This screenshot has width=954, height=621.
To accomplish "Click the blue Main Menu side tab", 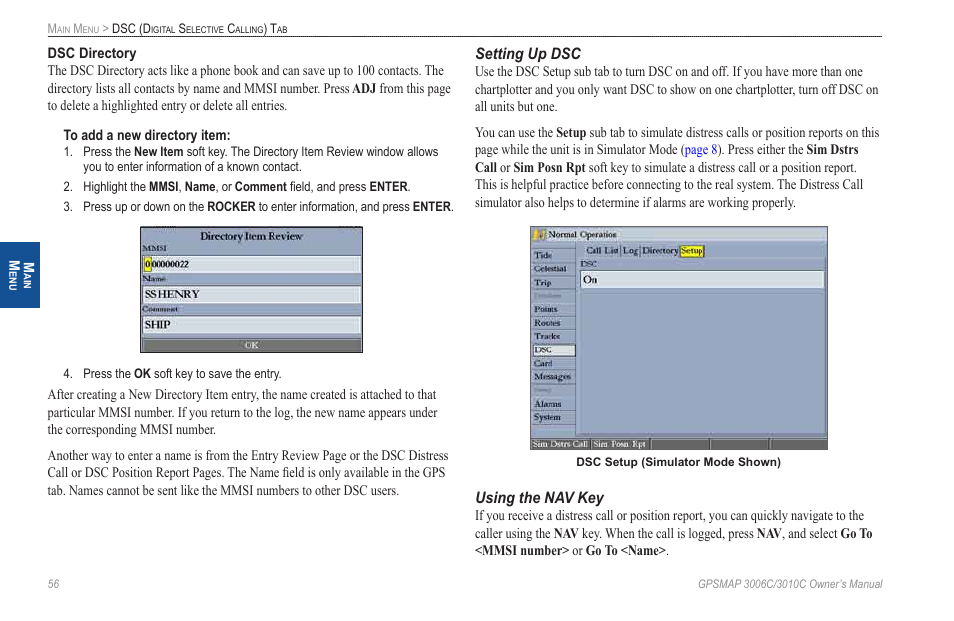I will pyautogui.click(x=19, y=275).
